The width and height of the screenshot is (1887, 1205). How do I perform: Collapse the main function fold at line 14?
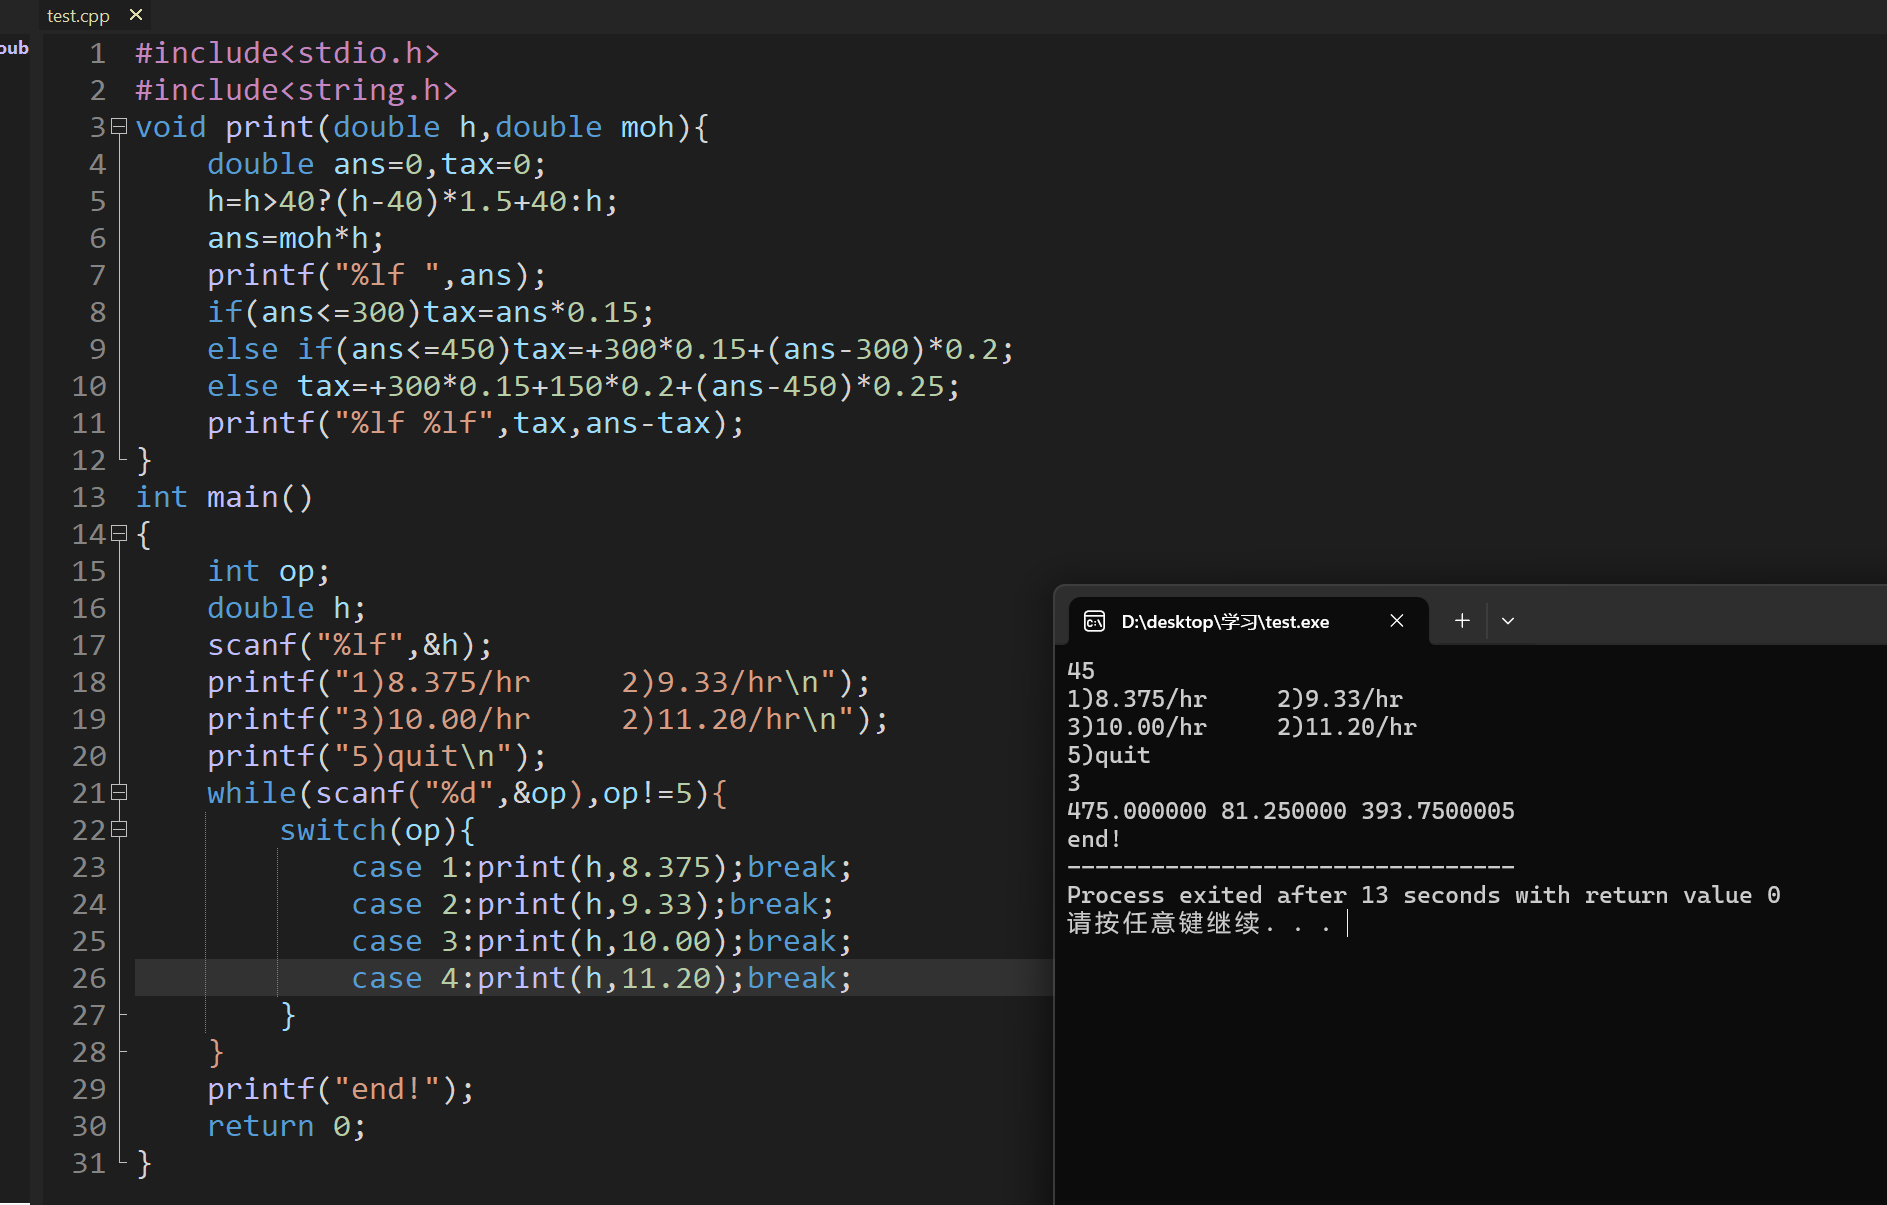(x=119, y=534)
